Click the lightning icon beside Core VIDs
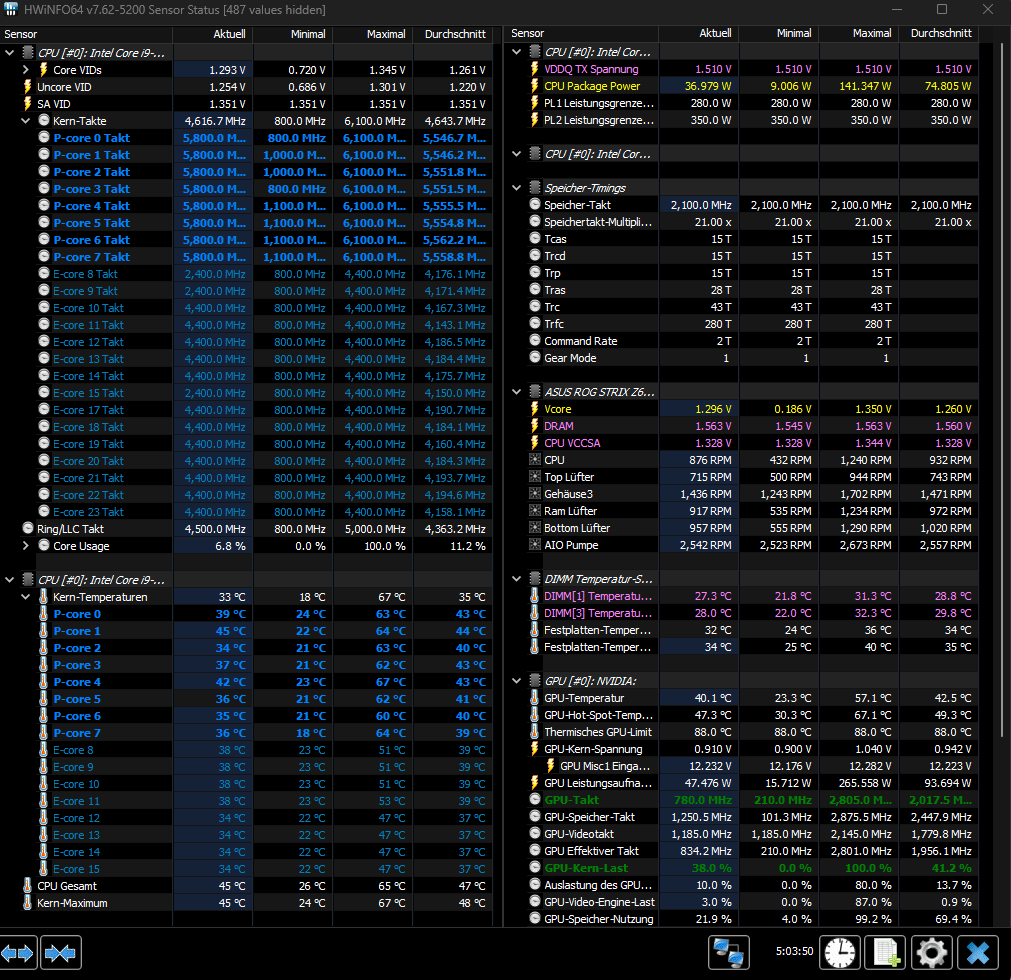 44,70
